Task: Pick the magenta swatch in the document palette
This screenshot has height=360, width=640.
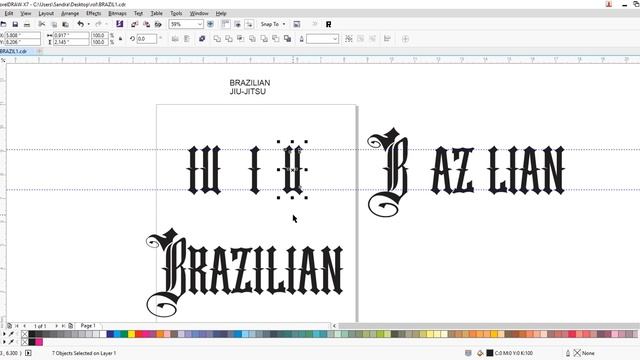Action: (x=39, y=342)
